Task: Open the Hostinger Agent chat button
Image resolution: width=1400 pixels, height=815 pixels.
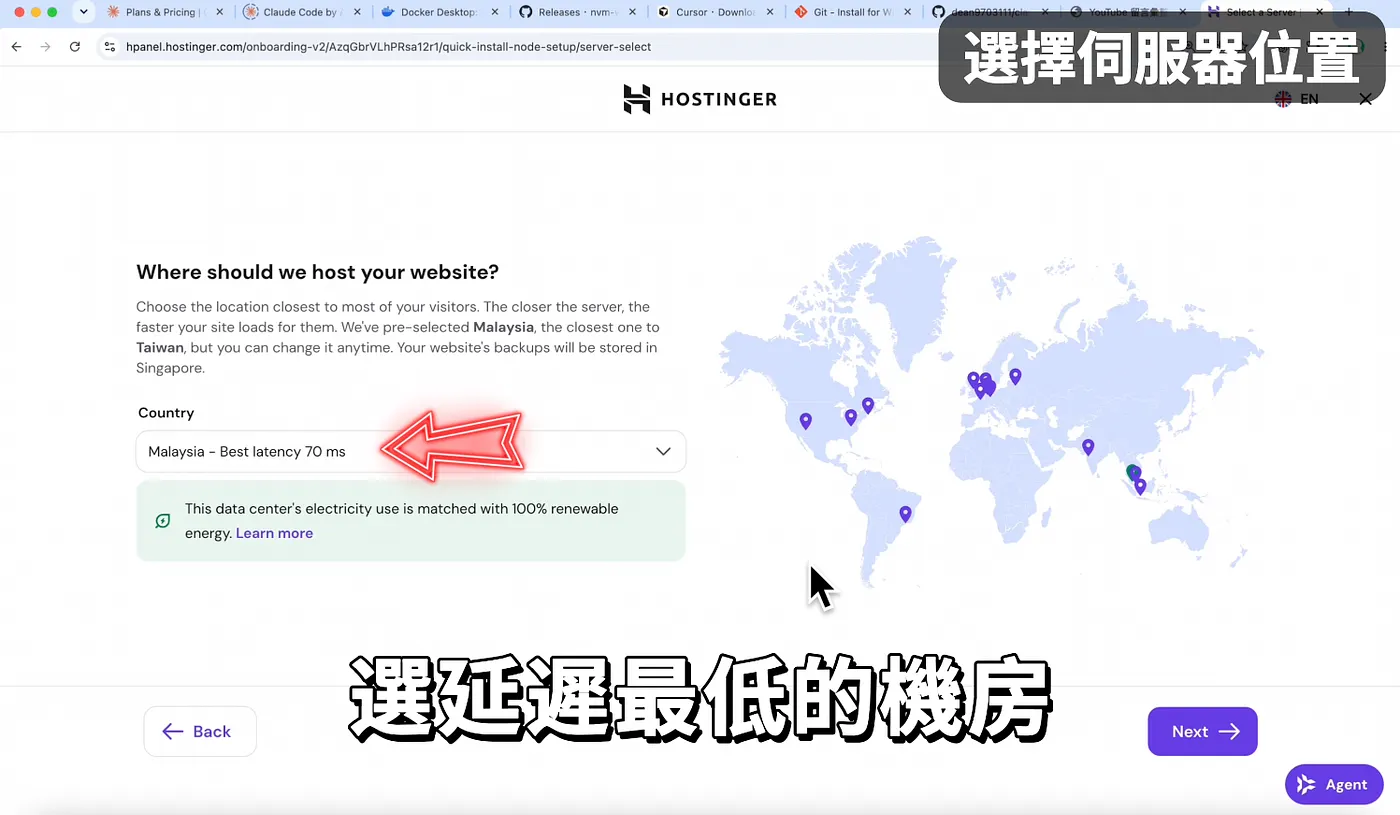Action: click(x=1334, y=785)
